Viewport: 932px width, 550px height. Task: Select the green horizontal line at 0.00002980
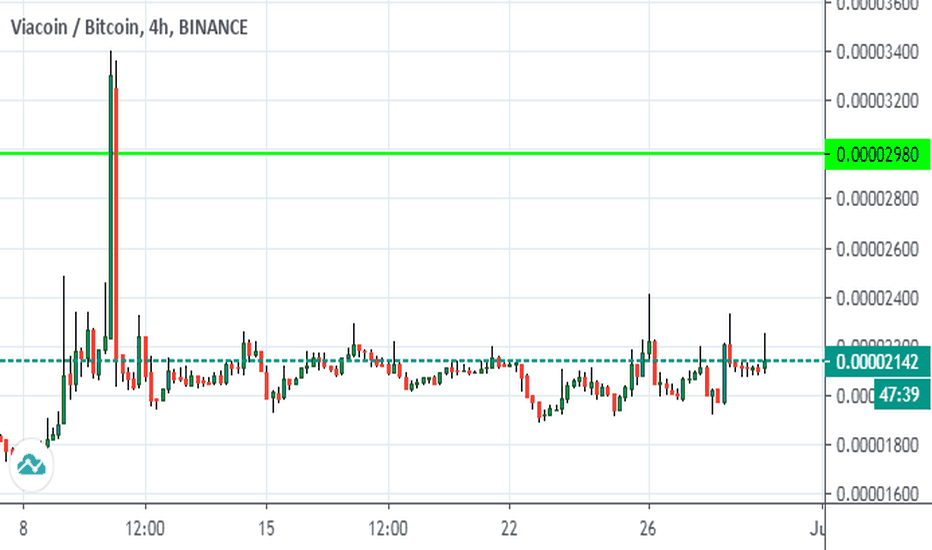click(x=412, y=154)
